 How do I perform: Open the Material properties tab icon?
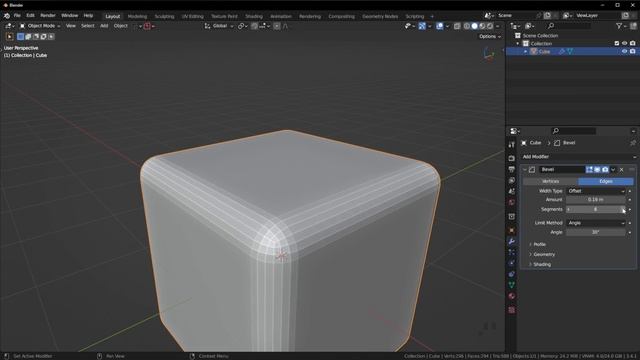511,296
